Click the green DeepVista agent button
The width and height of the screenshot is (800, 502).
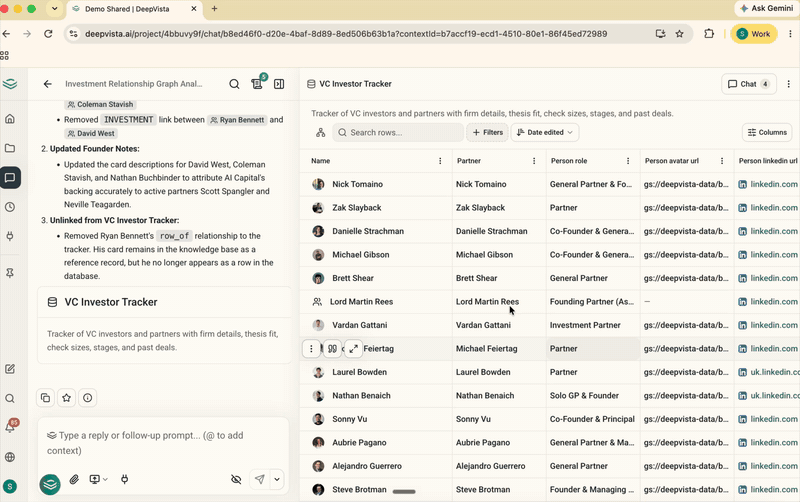click(50, 484)
